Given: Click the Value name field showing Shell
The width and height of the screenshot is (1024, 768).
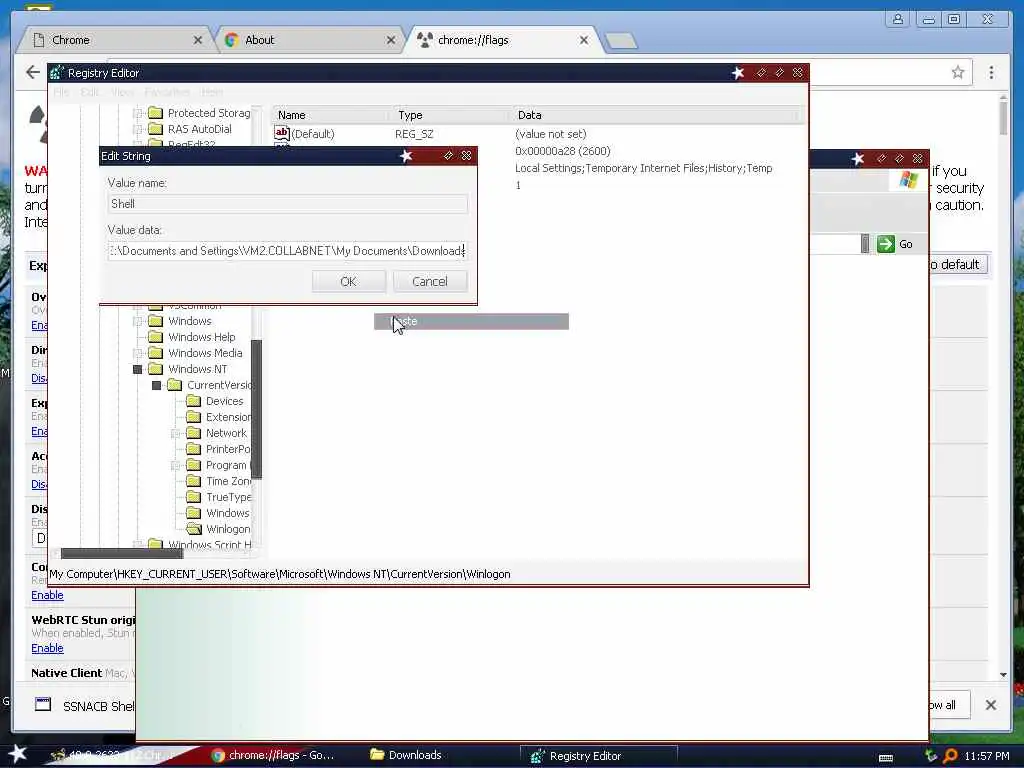Looking at the screenshot, I should (287, 204).
